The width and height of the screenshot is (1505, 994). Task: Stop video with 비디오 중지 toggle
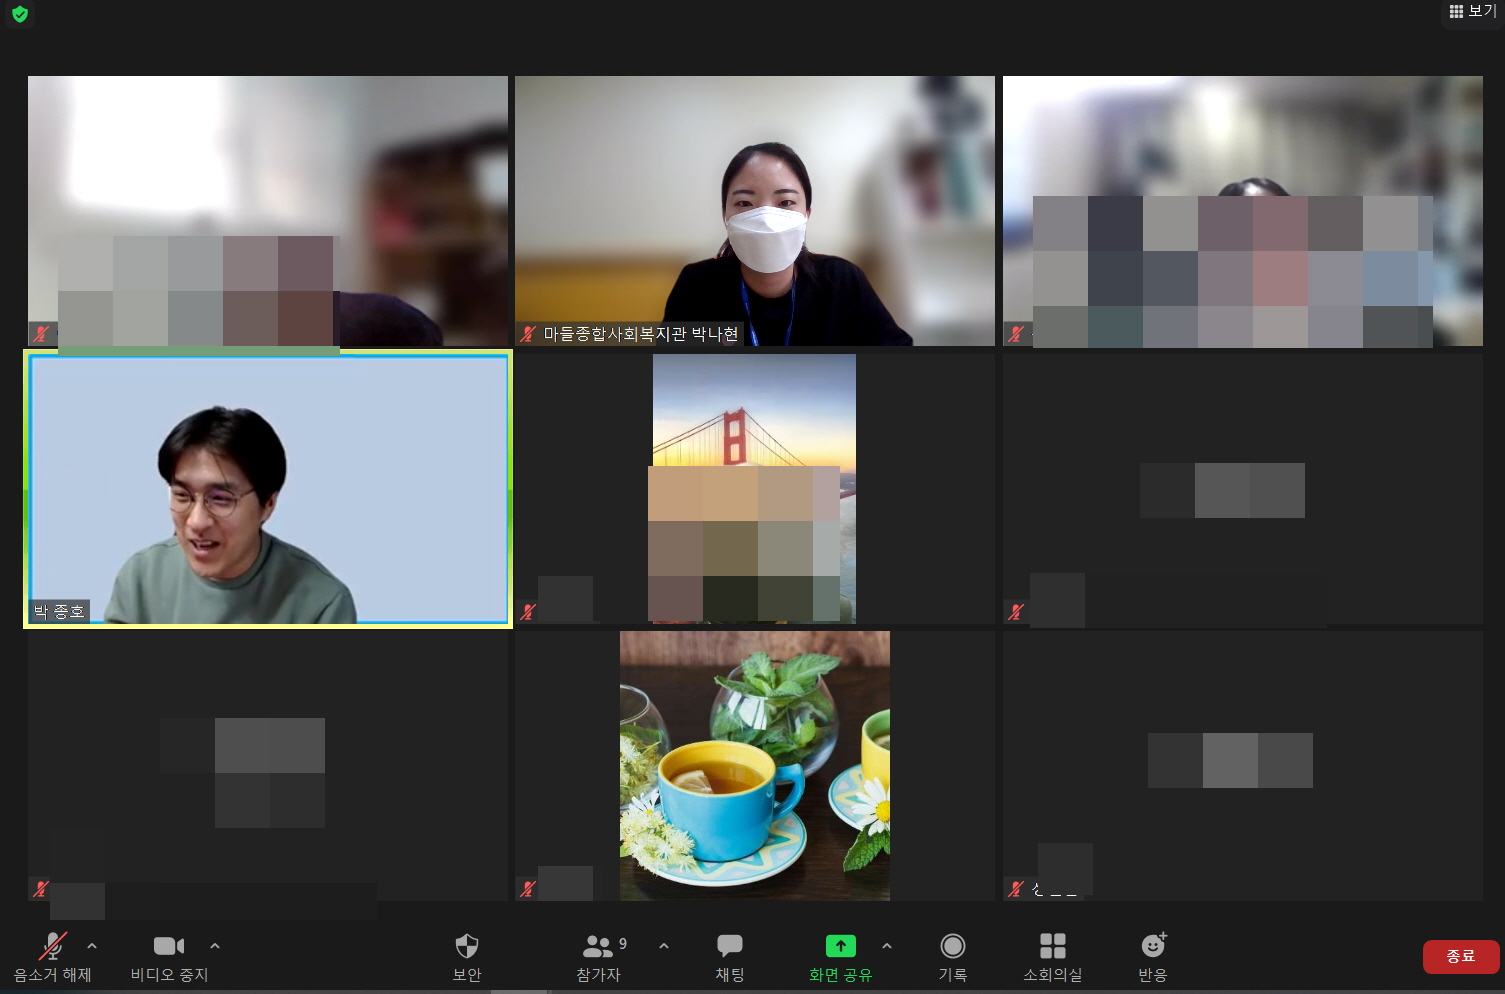coord(168,947)
